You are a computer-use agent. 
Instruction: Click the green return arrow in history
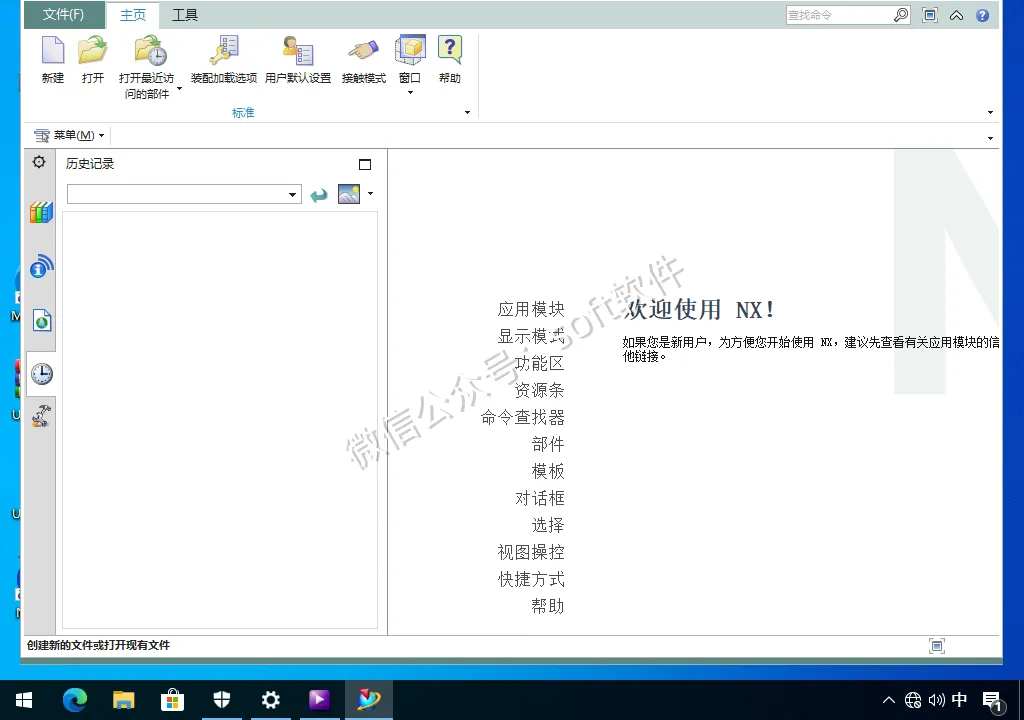pos(319,195)
